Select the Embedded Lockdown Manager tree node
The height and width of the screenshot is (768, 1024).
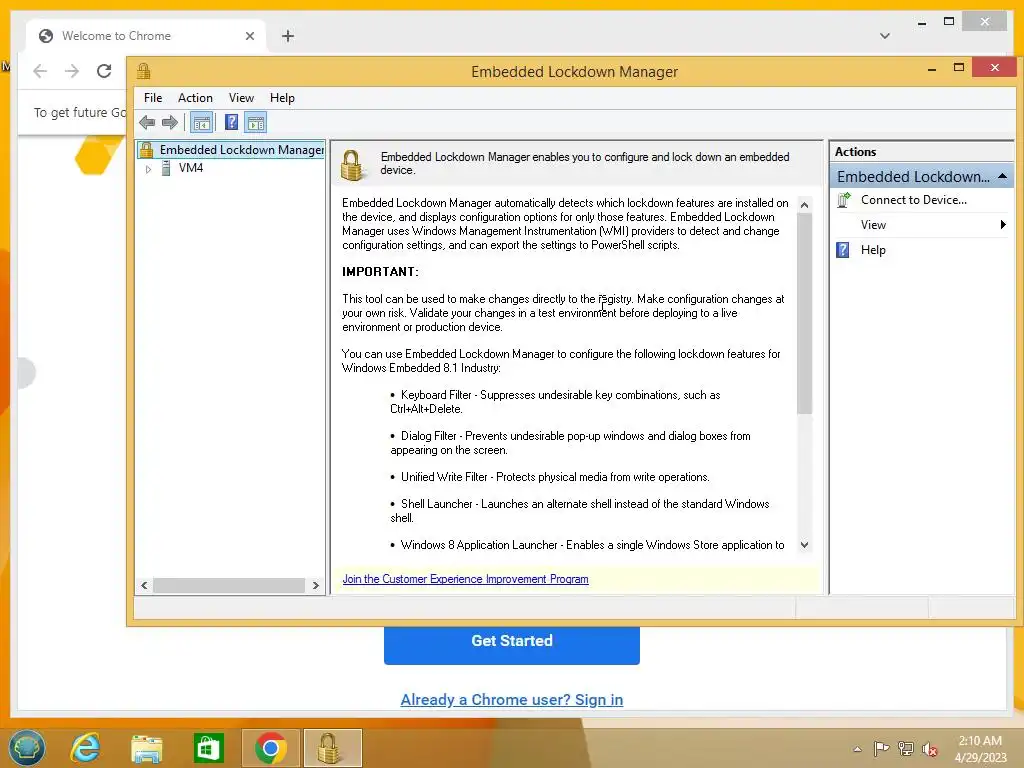click(232, 150)
